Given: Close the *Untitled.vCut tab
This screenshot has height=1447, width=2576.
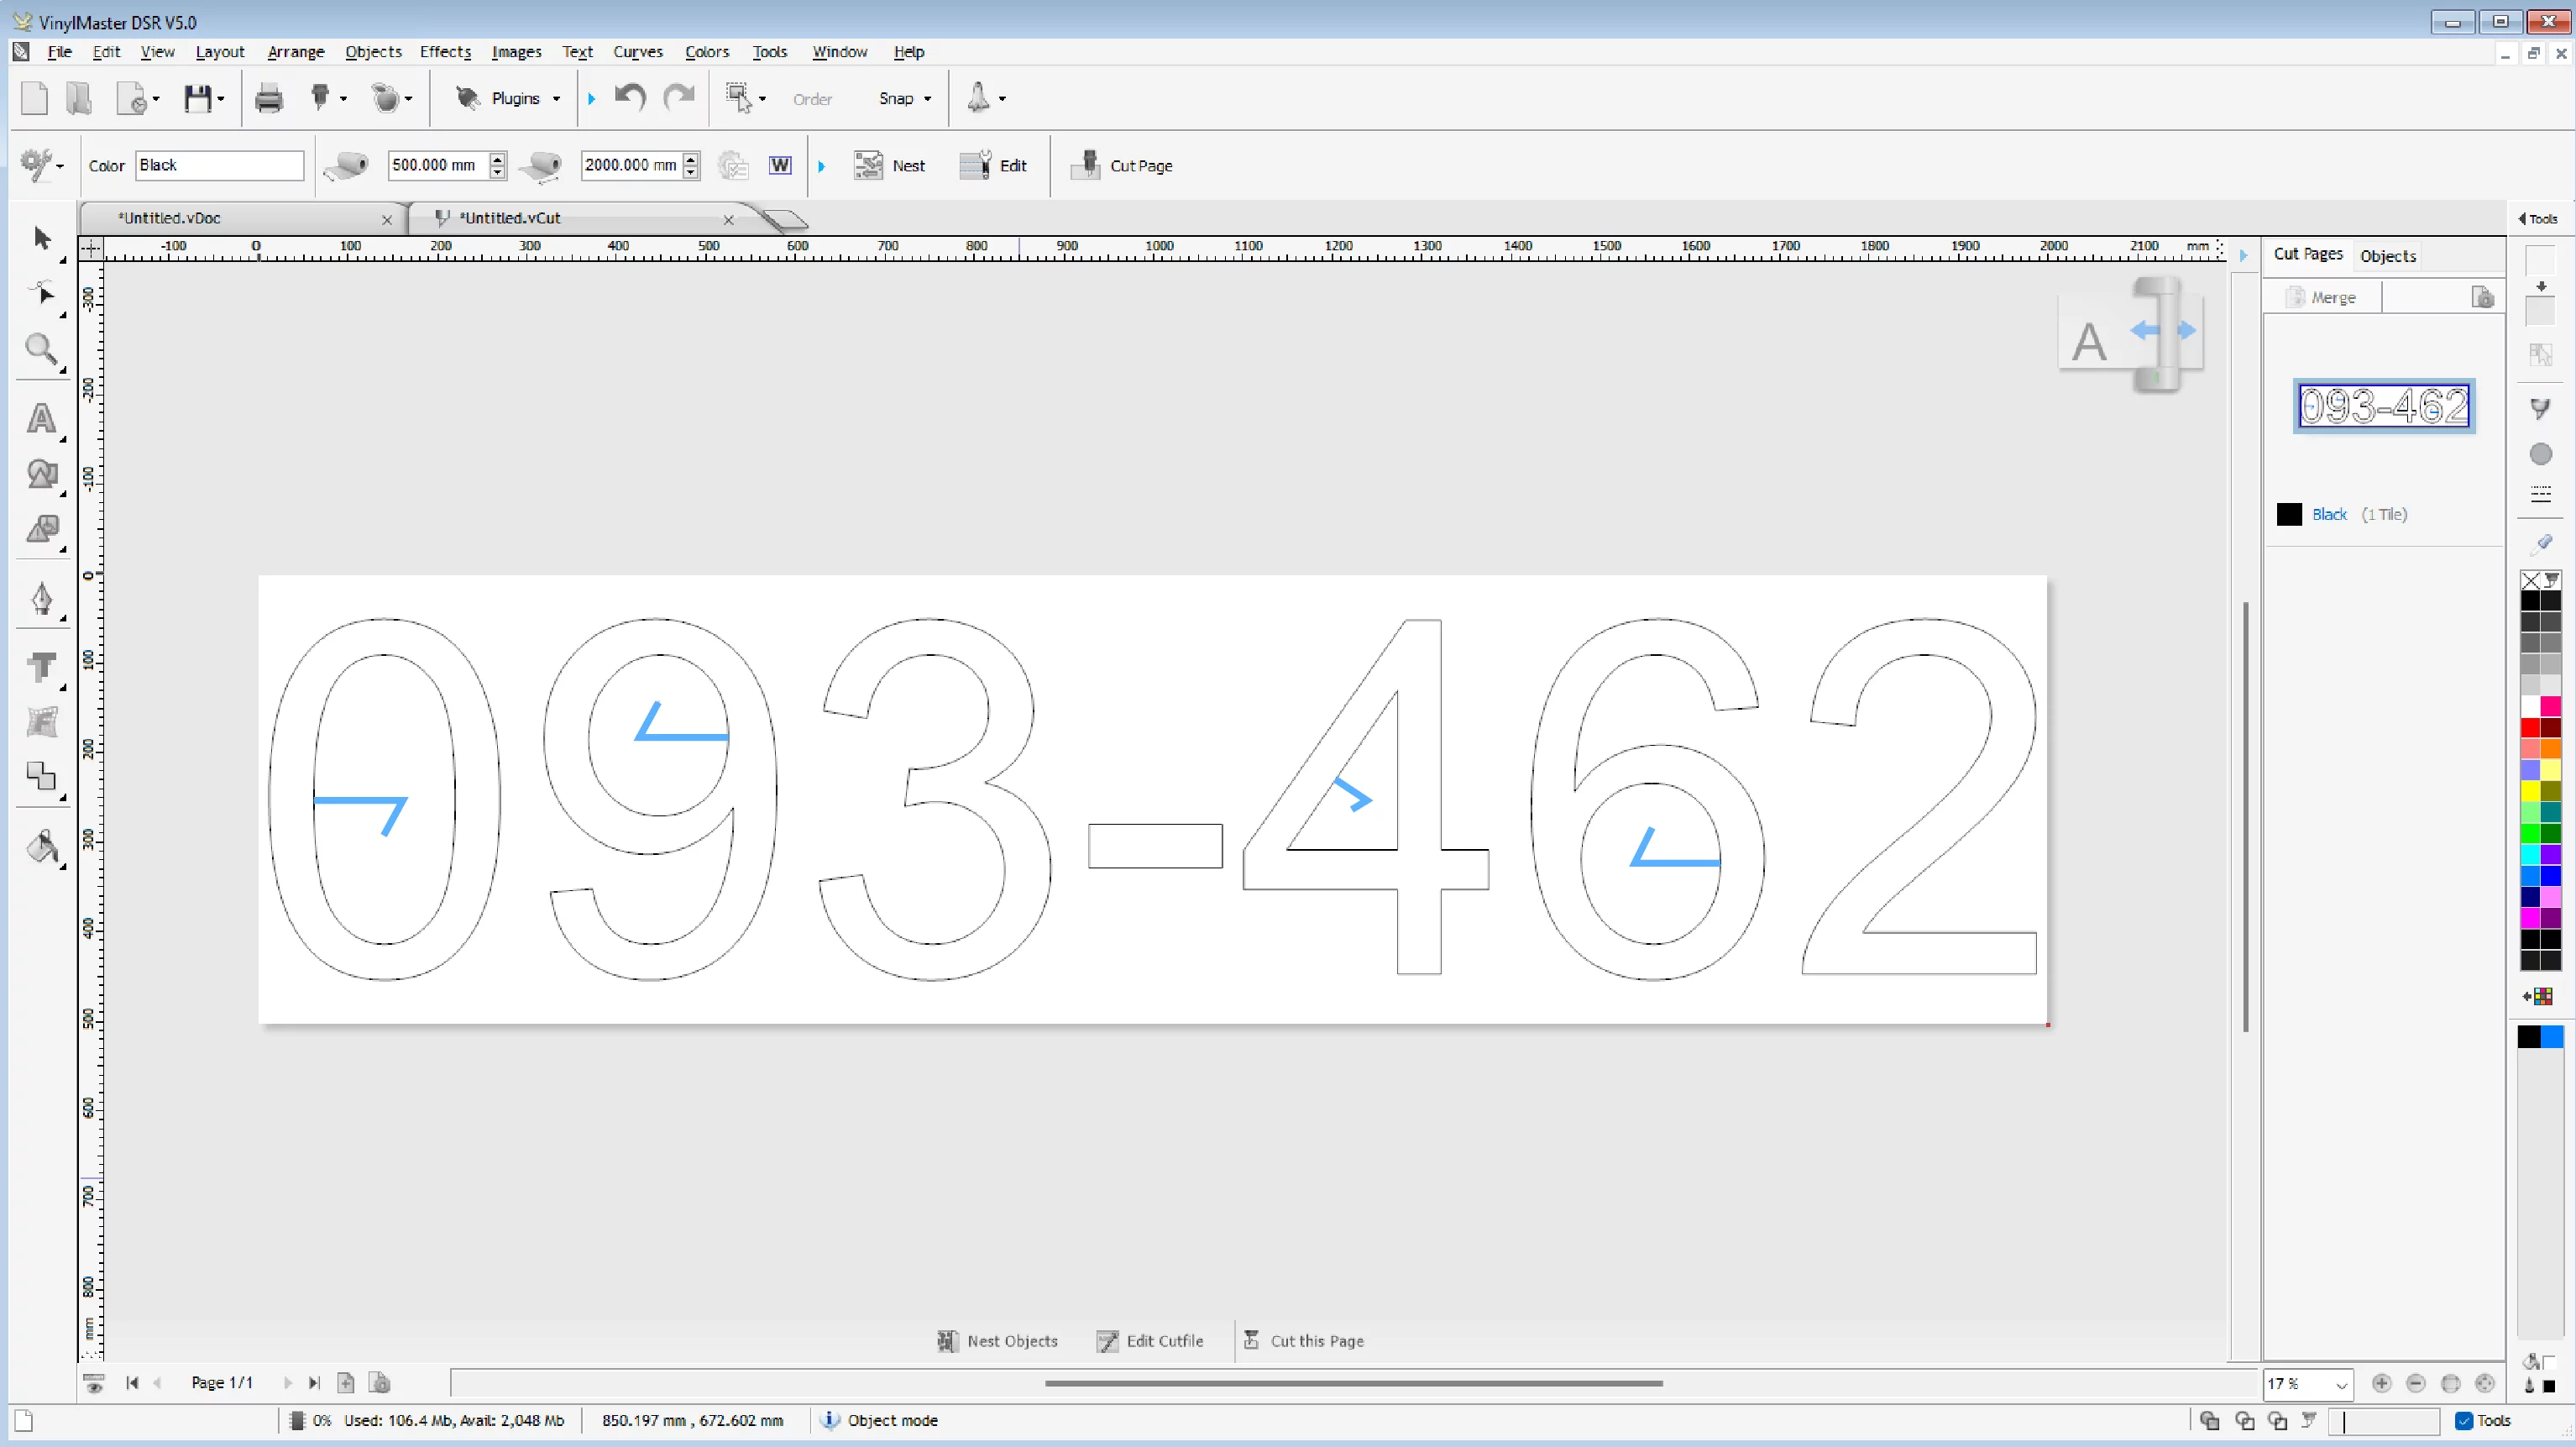Looking at the screenshot, I should 729,220.
